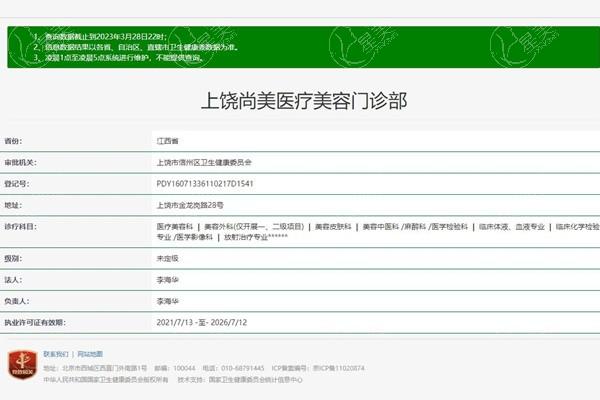Screen dimensions: 600x400
Task: Click the 未定级 level value
Action: (x=168, y=258)
